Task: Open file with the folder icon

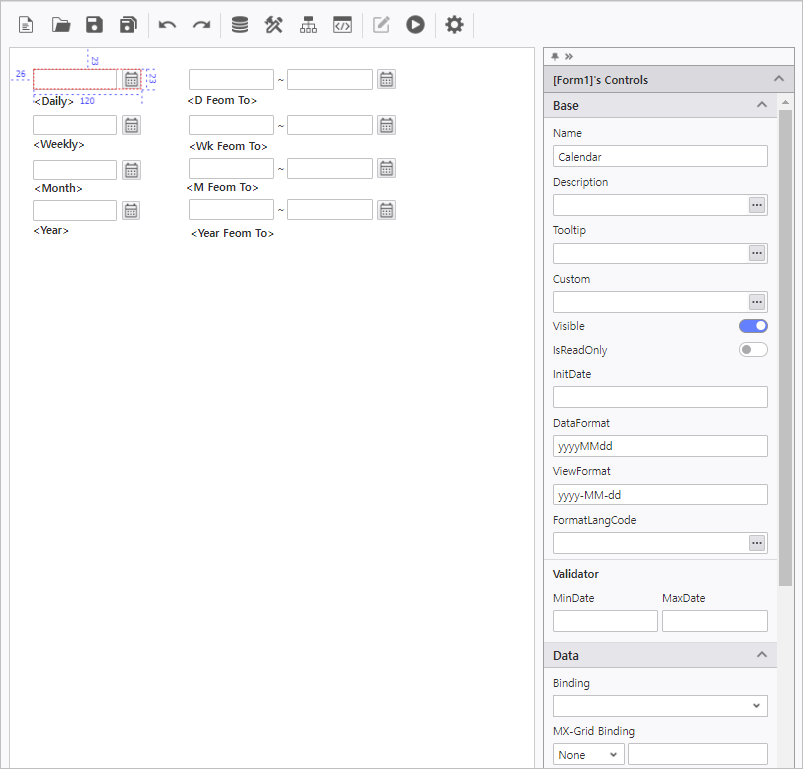Action: tap(61, 25)
